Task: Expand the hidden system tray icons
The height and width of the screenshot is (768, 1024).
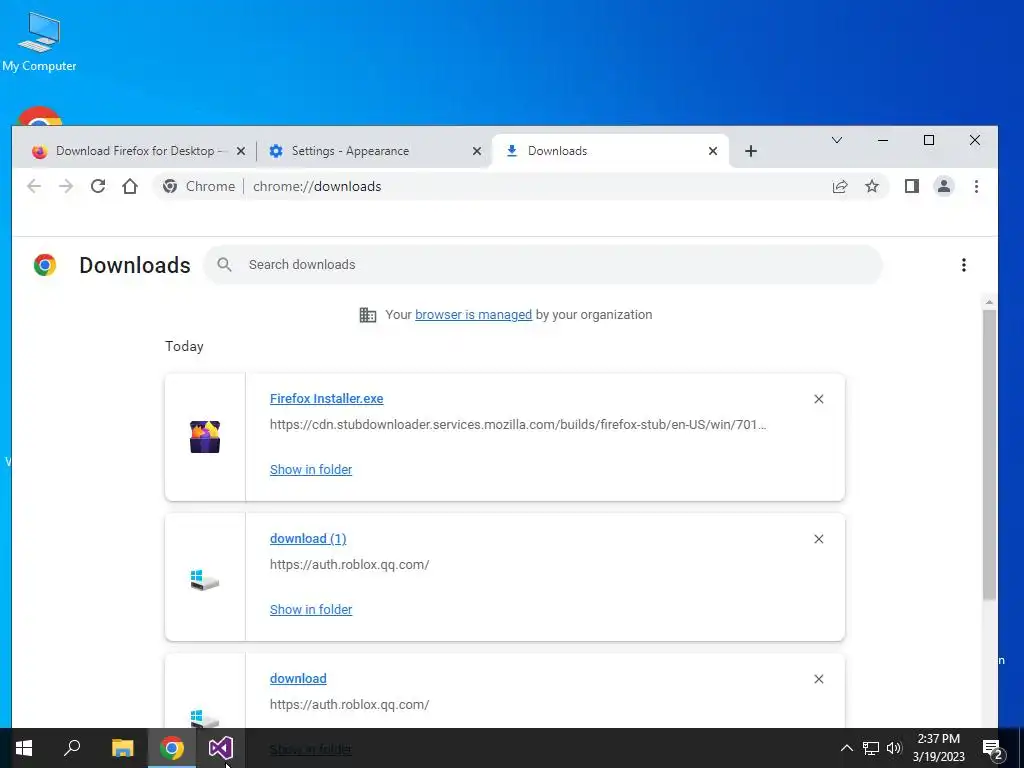Action: (x=846, y=748)
